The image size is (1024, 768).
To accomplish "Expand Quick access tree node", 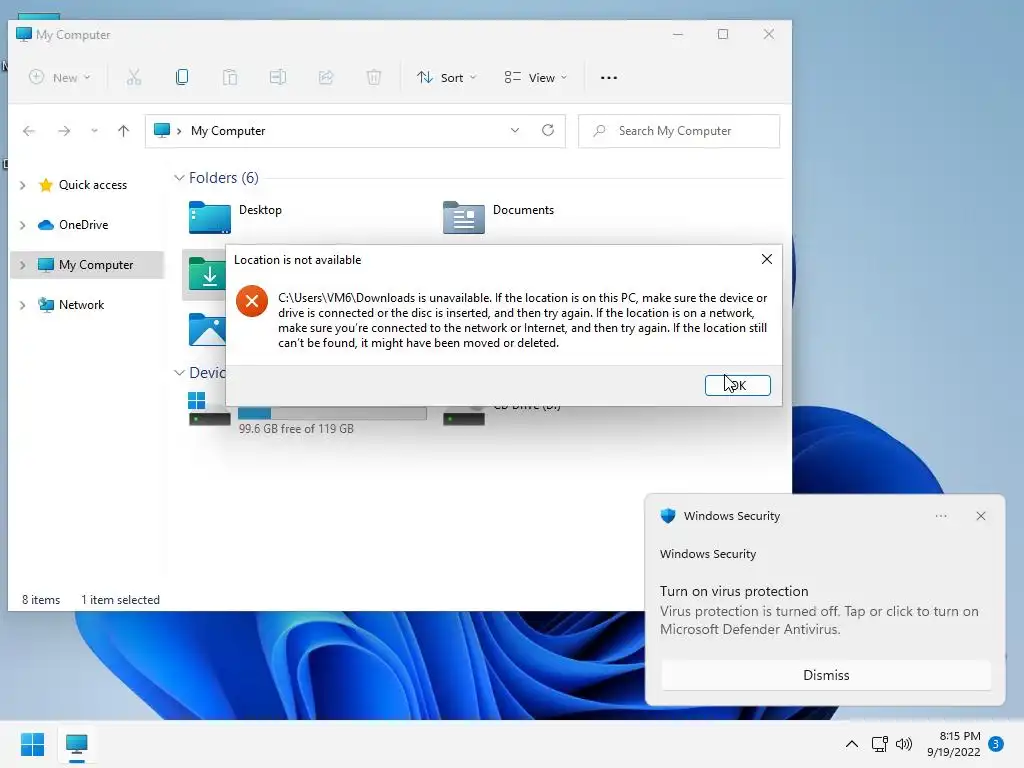I will click(23, 185).
